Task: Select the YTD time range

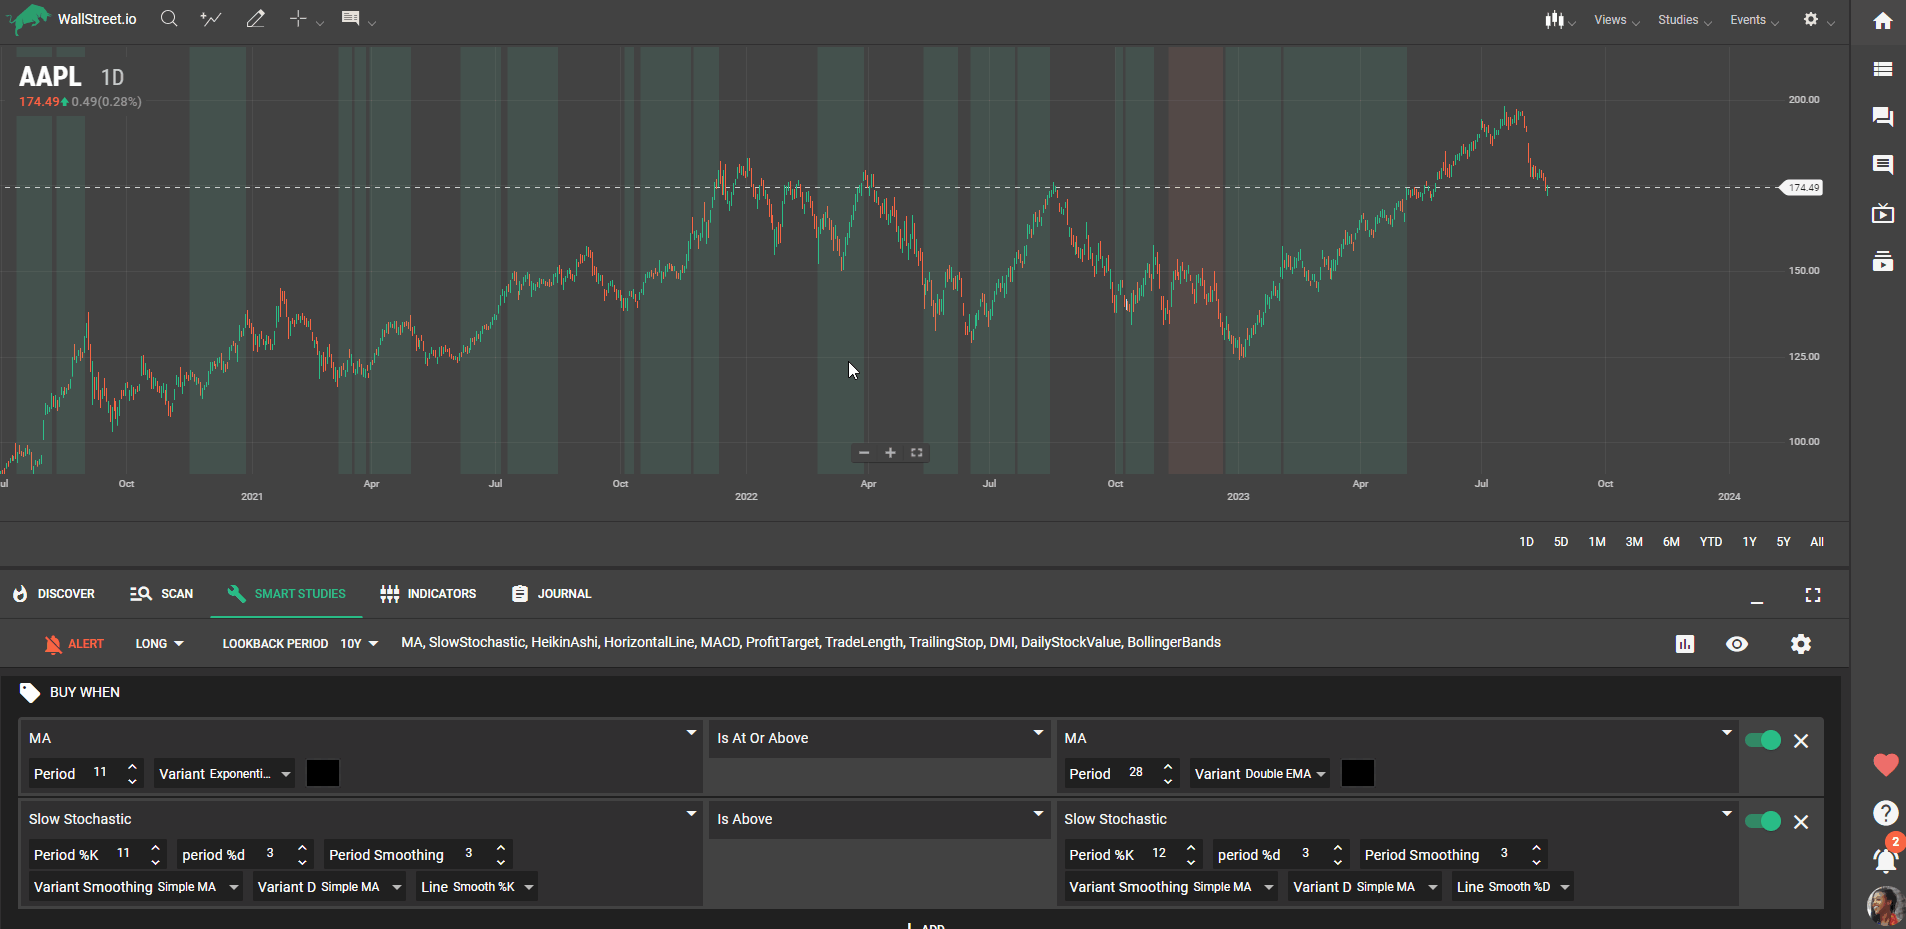Action: click(x=1710, y=542)
